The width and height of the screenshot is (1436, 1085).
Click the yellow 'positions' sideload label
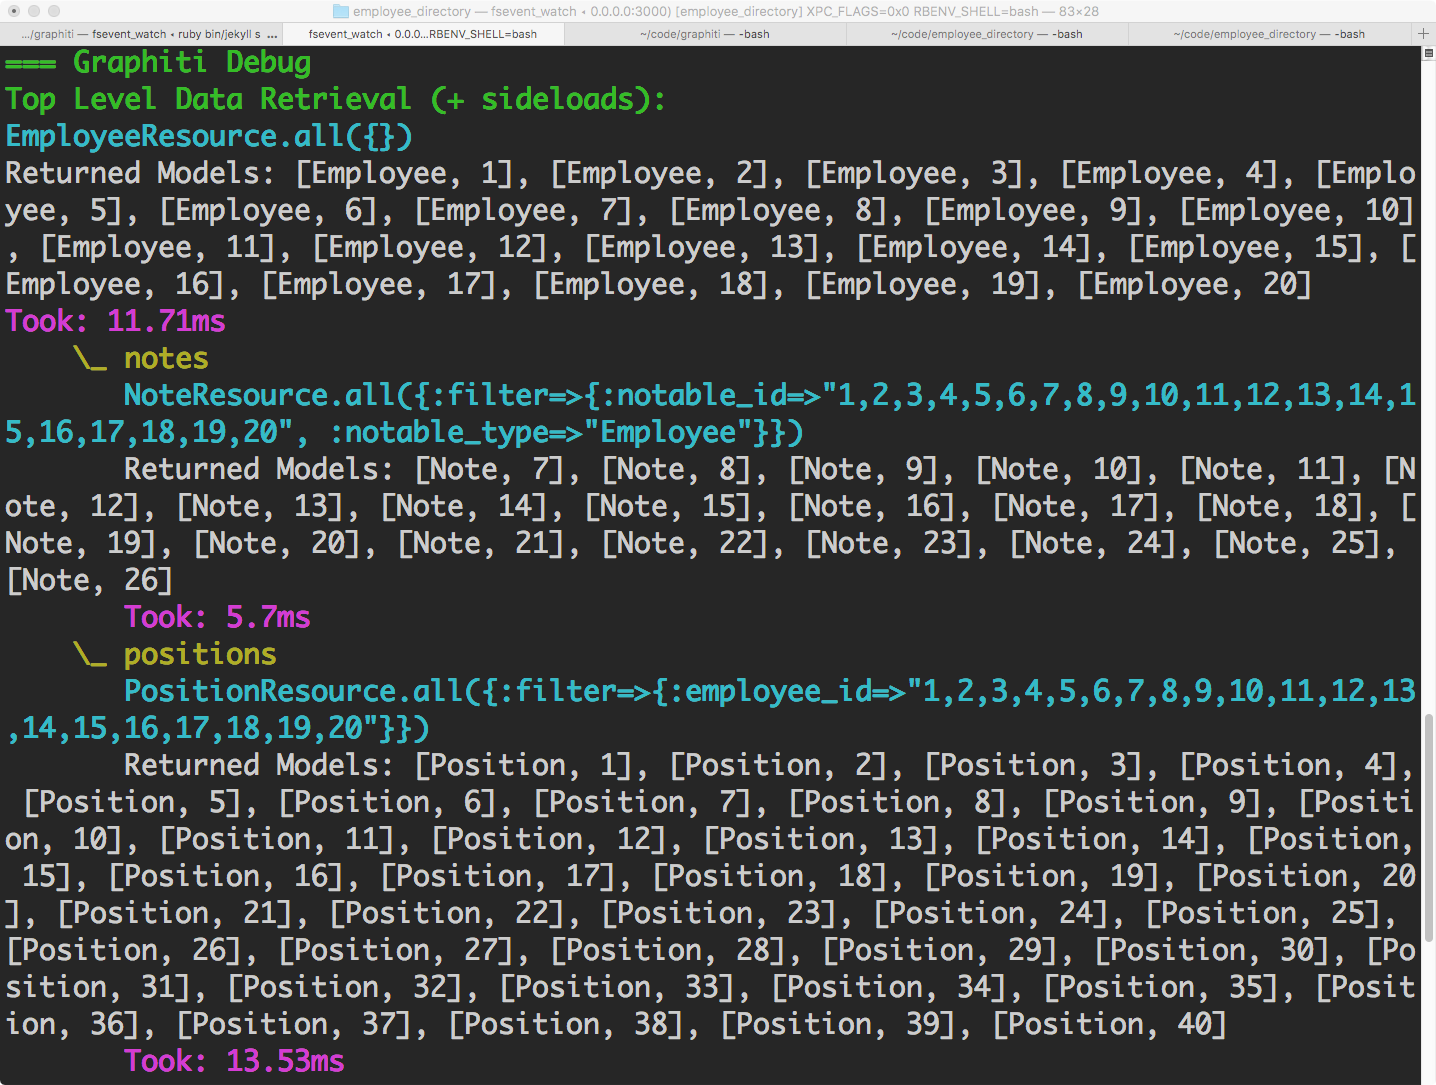tap(200, 654)
